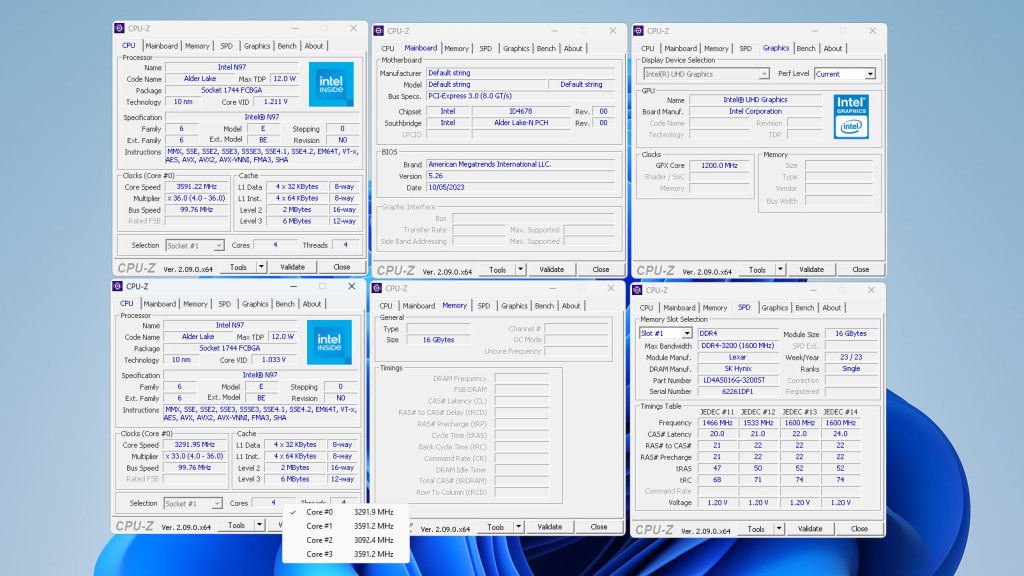Select Core #2 in the core clock menu

(345, 540)
